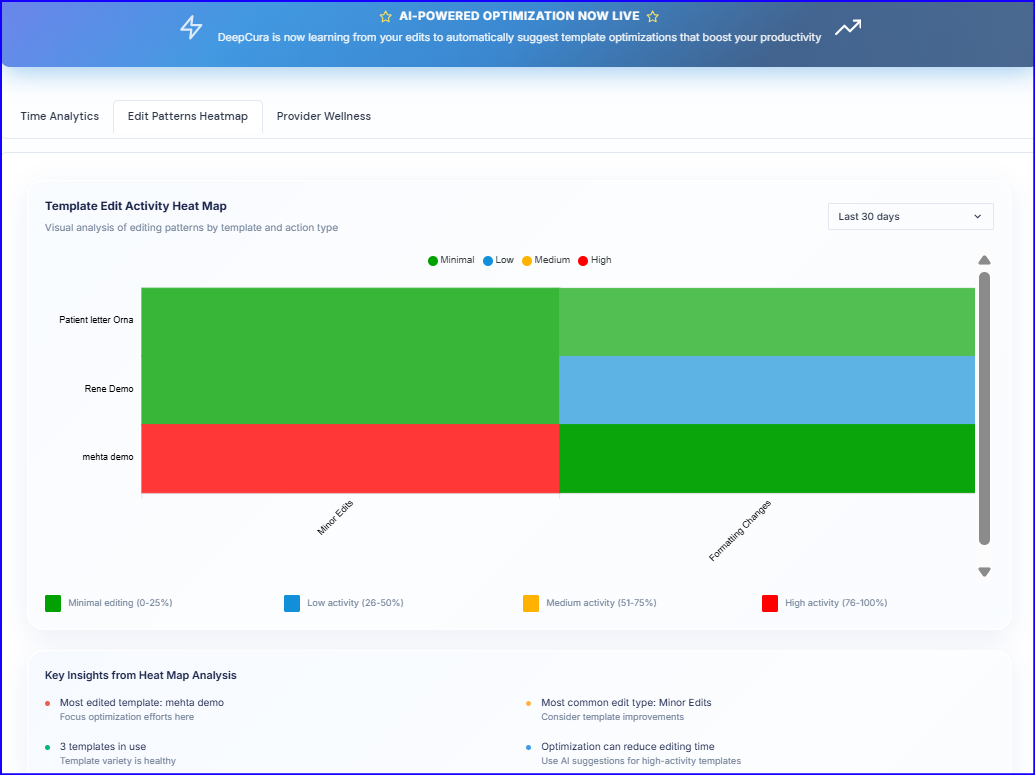Click the mehta demo axis label
The height and width of the screenshot is (775, 1035).
[x=108, y=457]
